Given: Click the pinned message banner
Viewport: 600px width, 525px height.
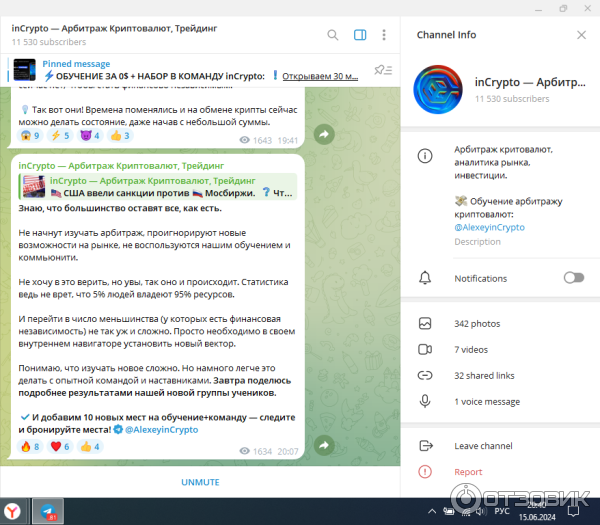Looking at the screenshot, I should click(190, 70).
